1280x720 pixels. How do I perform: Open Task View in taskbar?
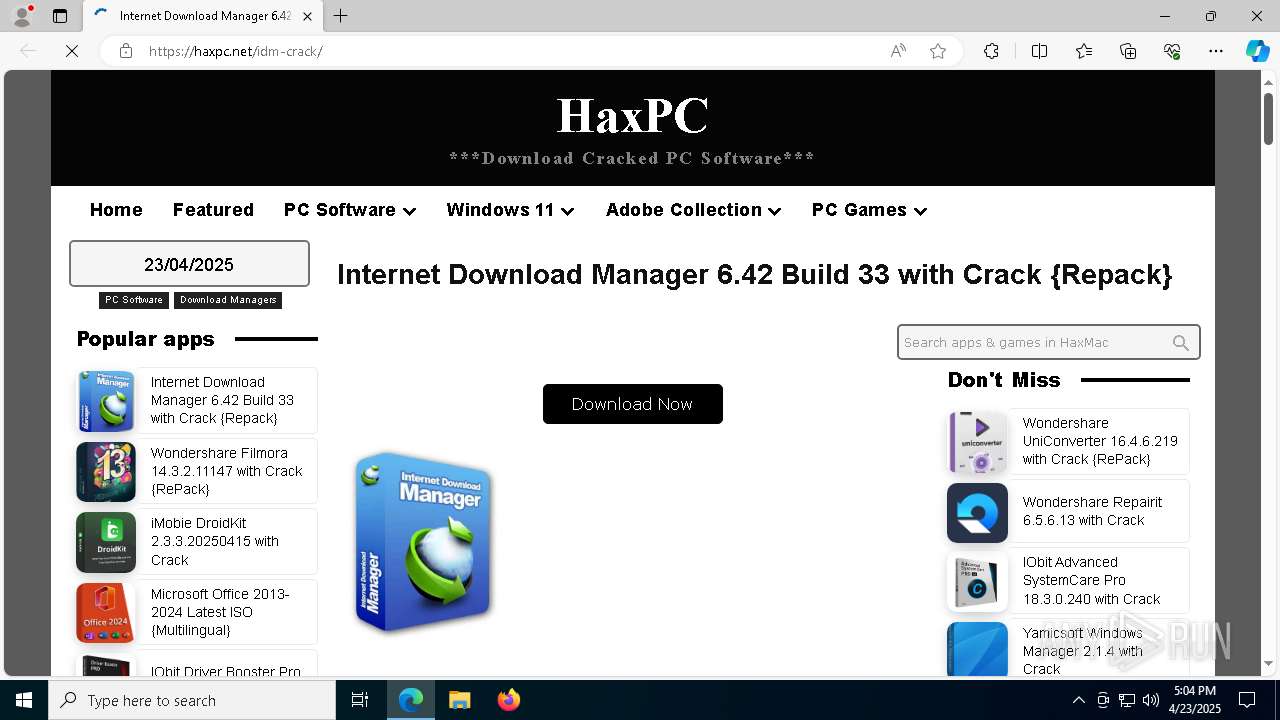pos(360,700)
